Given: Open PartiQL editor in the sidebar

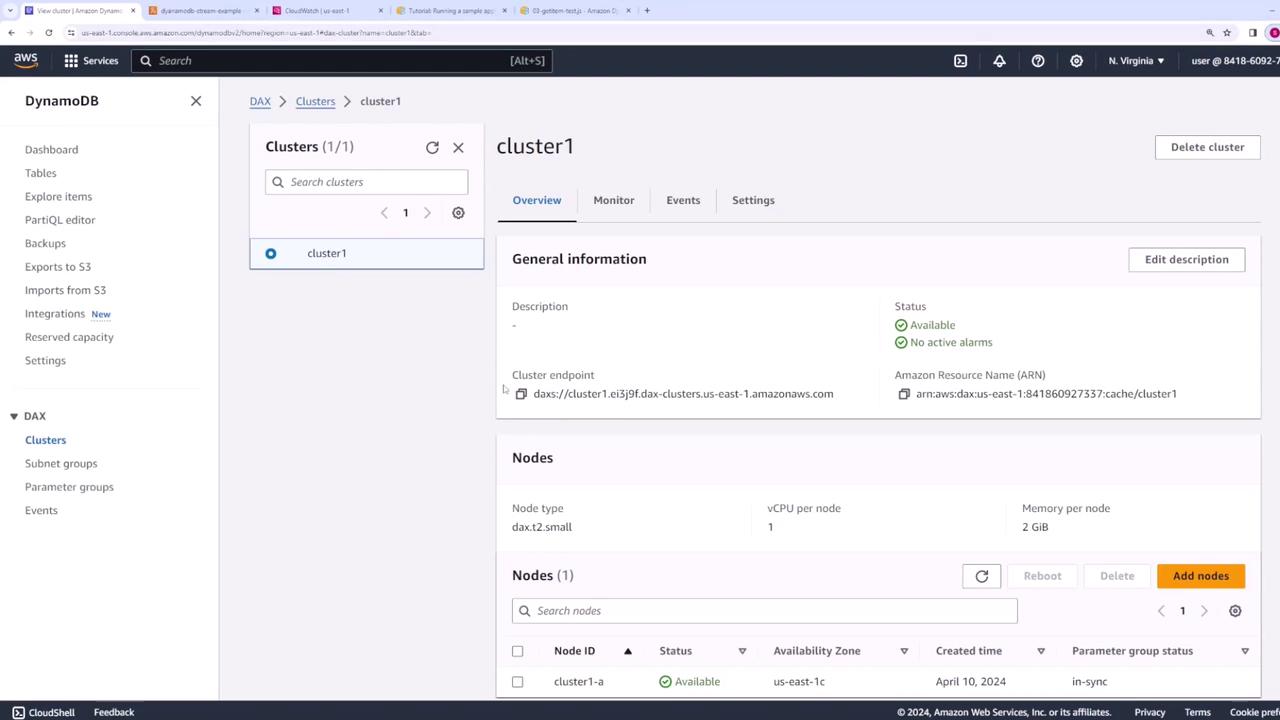Looking at the screenshot, I should [60, 220].
